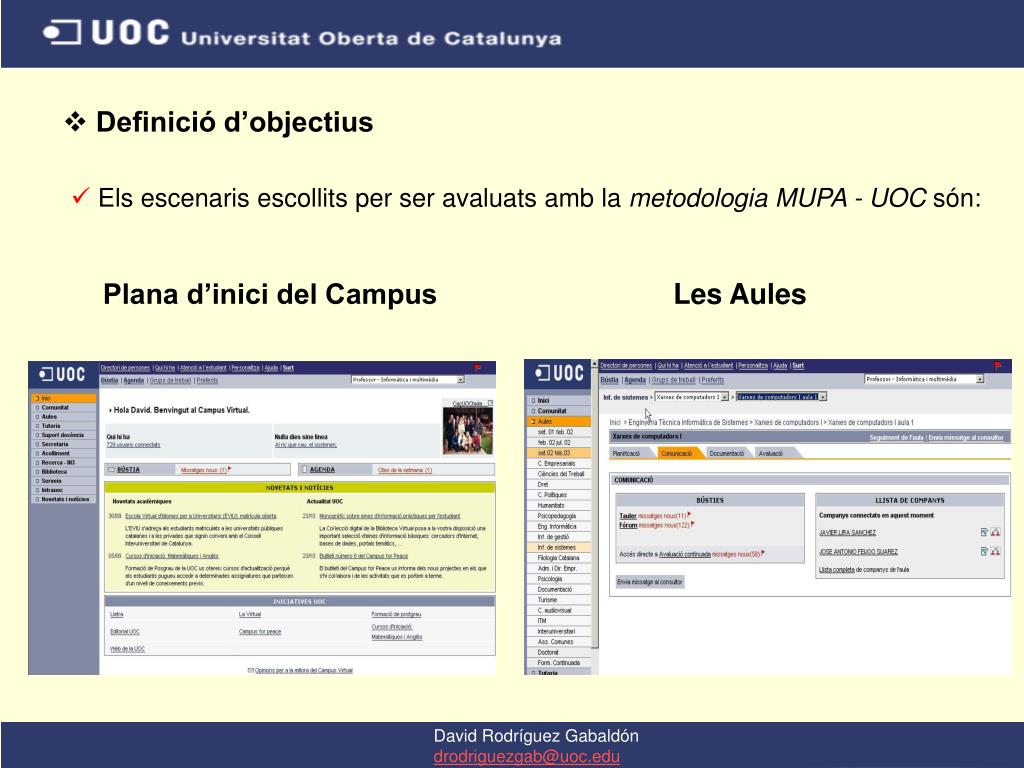Open the Avaluació continuada link
This screenshot has height=768, width=1024.
click(684, 554)
